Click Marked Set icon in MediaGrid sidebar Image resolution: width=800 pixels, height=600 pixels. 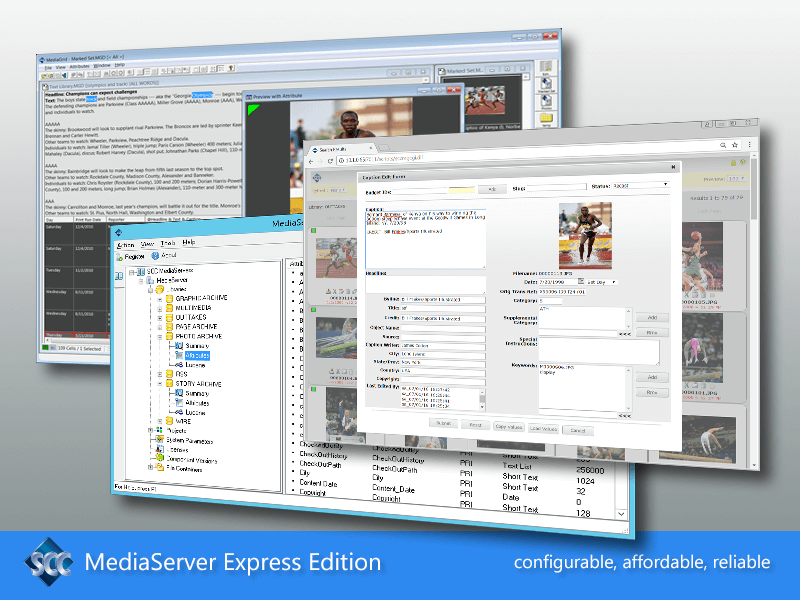click(x=546, y=85)
